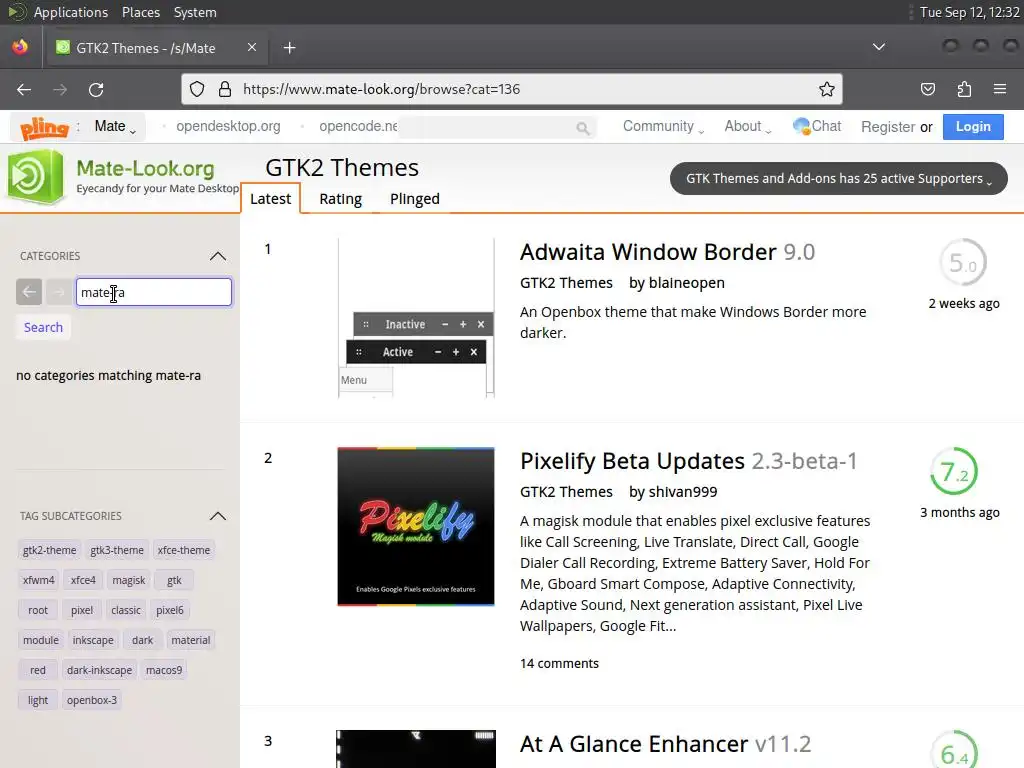
Task: Select the xfce4 tag
Action: 83,580
